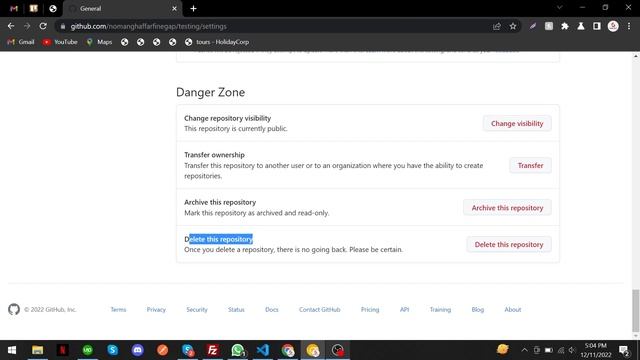The image size is (640, 360).
Task: Open the Status footer link
Action: pyautogui.click(x=236, y=309)
